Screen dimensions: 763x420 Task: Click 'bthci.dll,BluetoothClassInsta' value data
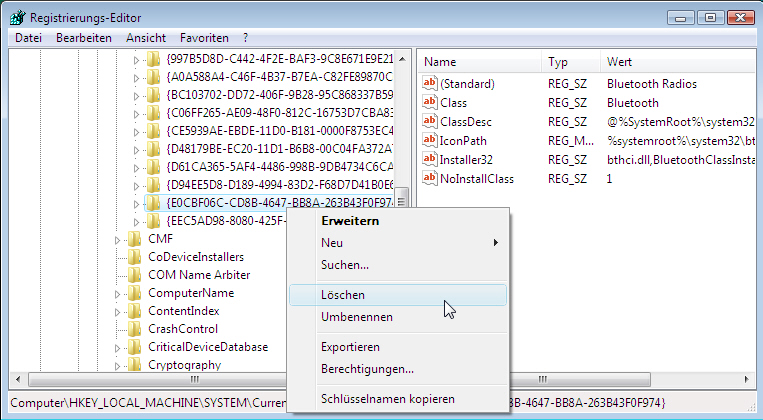coord(681,160)
